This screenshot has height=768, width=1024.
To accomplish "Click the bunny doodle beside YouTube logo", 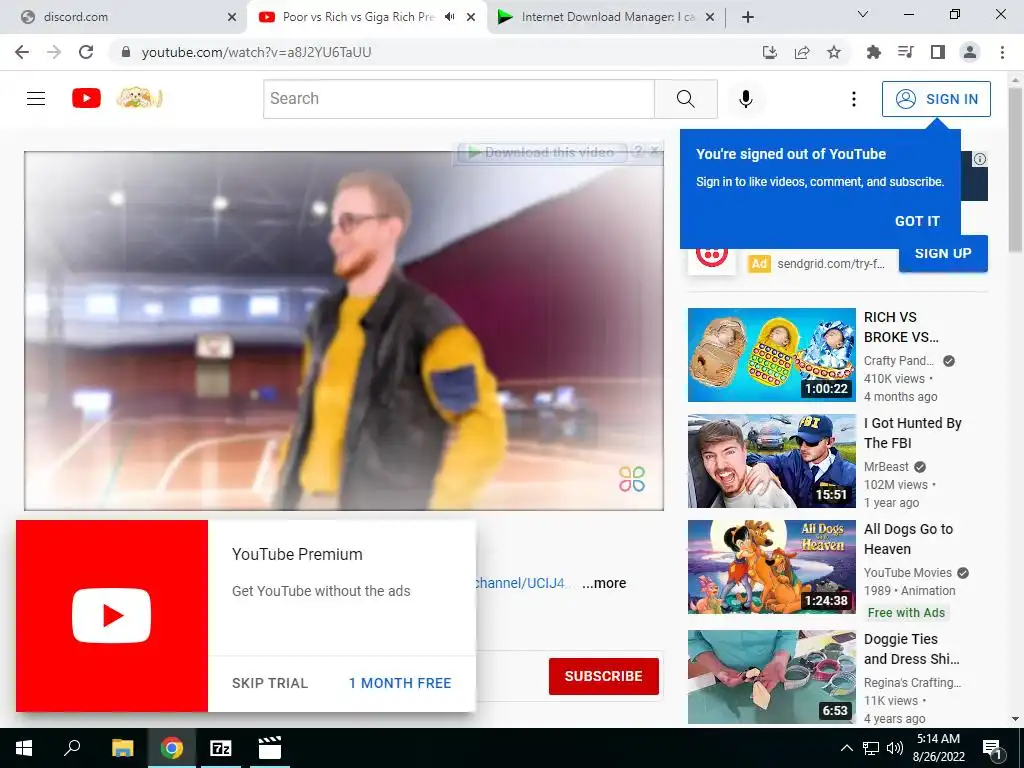I will [x=139, y=98].
